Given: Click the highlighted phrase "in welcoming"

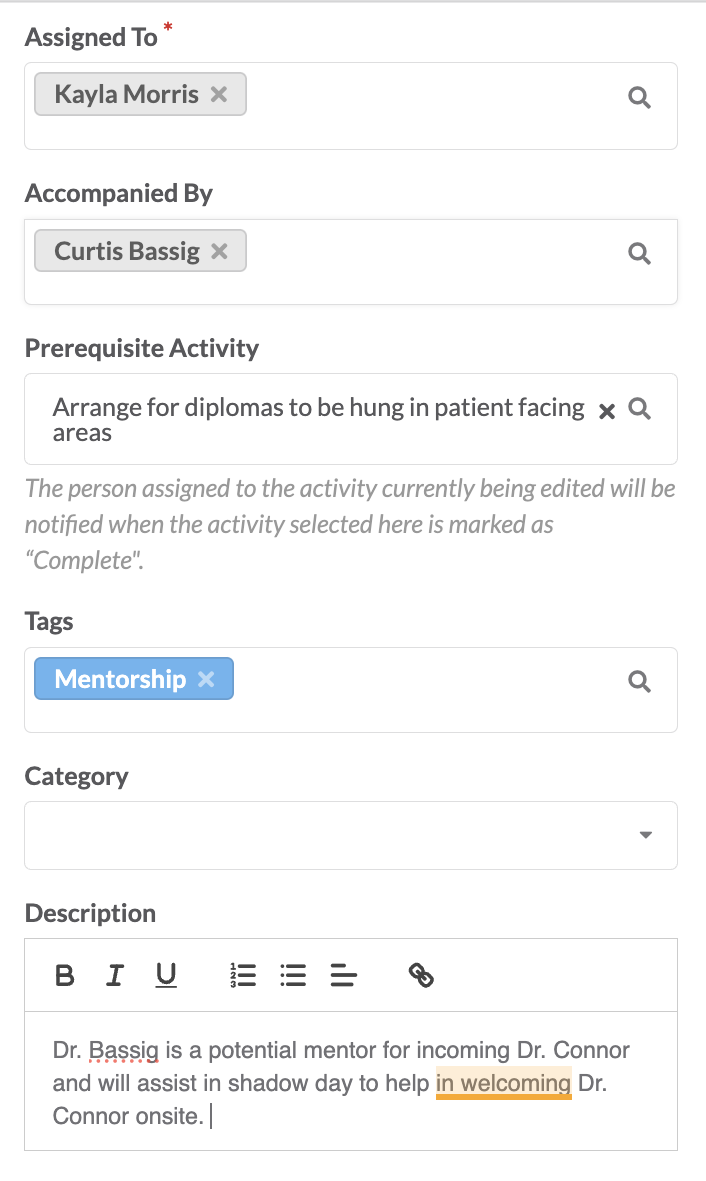Looking at the screenshot, I should [x=503, y=1083].
